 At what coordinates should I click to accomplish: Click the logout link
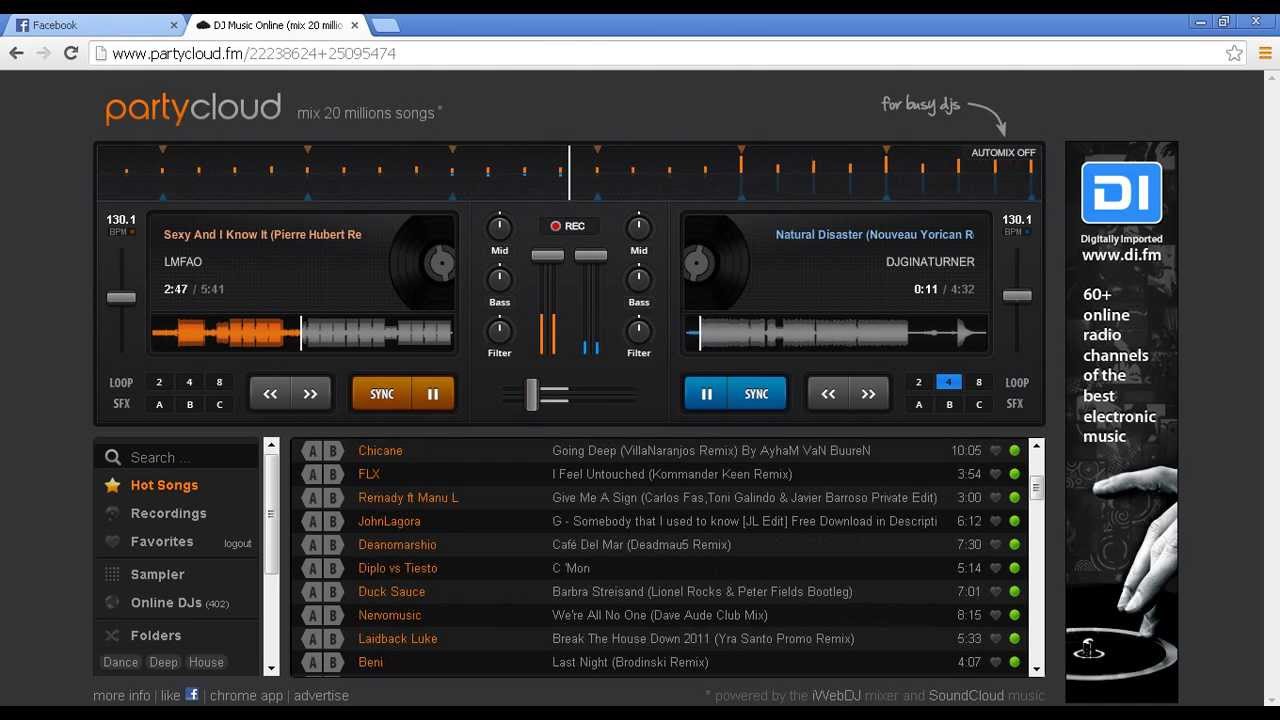click(x=238, y=544)
